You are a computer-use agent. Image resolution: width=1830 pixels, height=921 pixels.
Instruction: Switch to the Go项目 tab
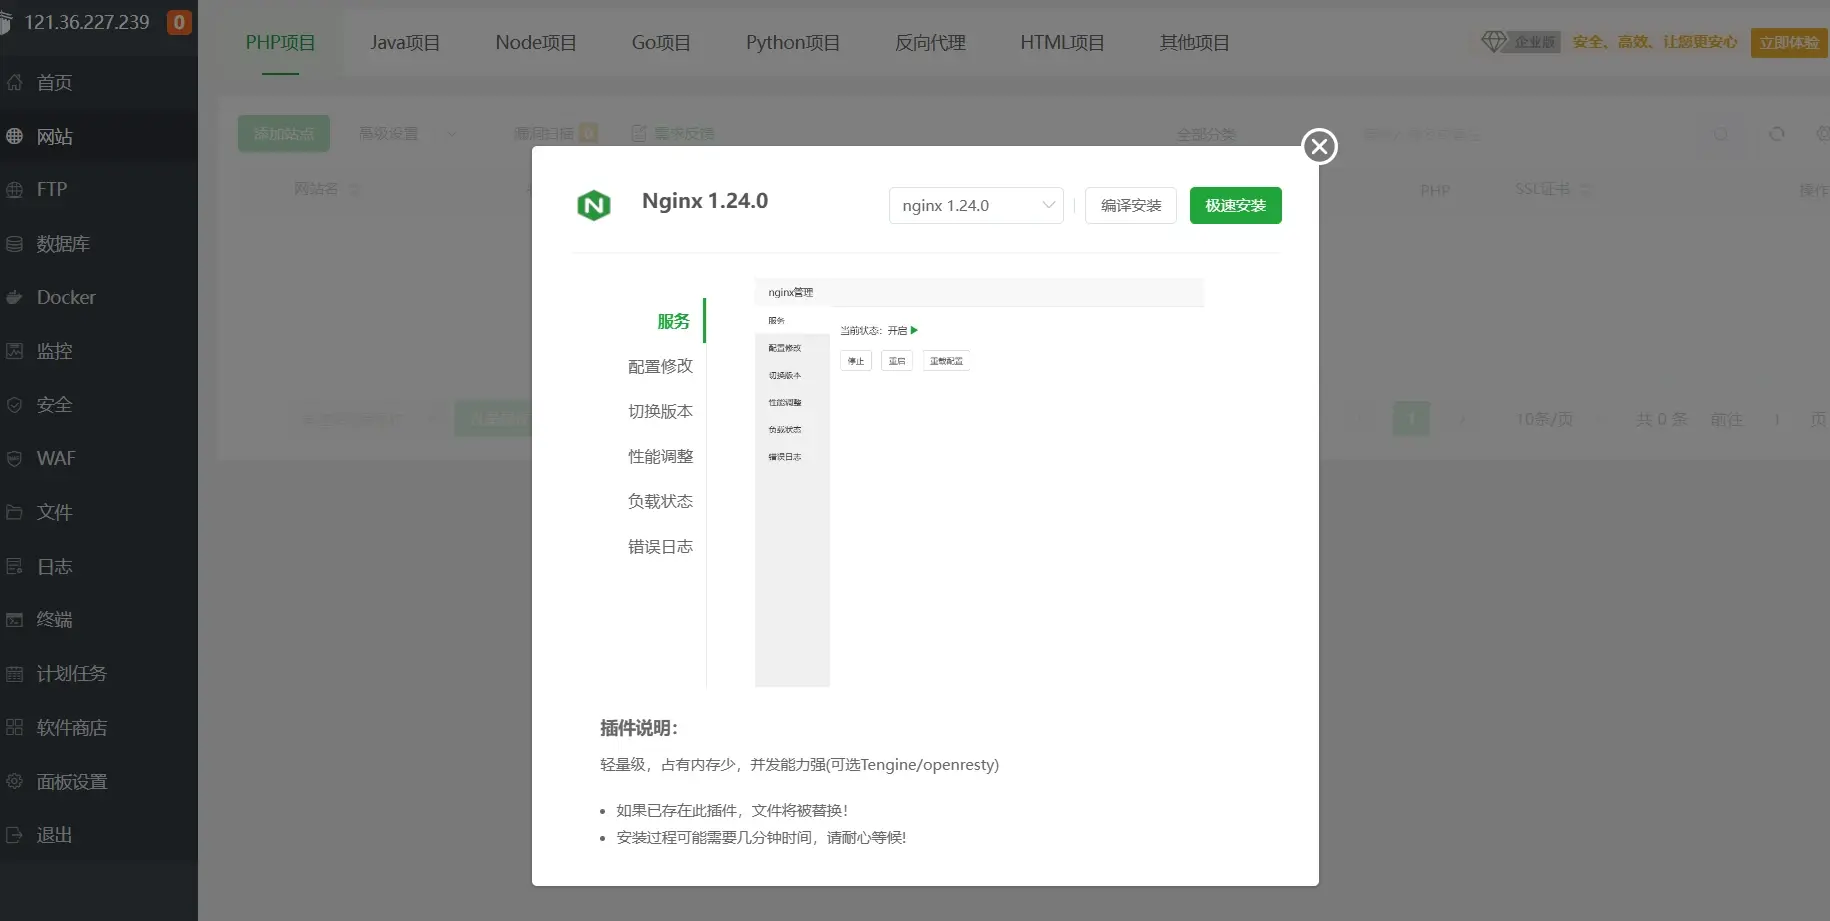pyautogui.click(x=661, y=43)
